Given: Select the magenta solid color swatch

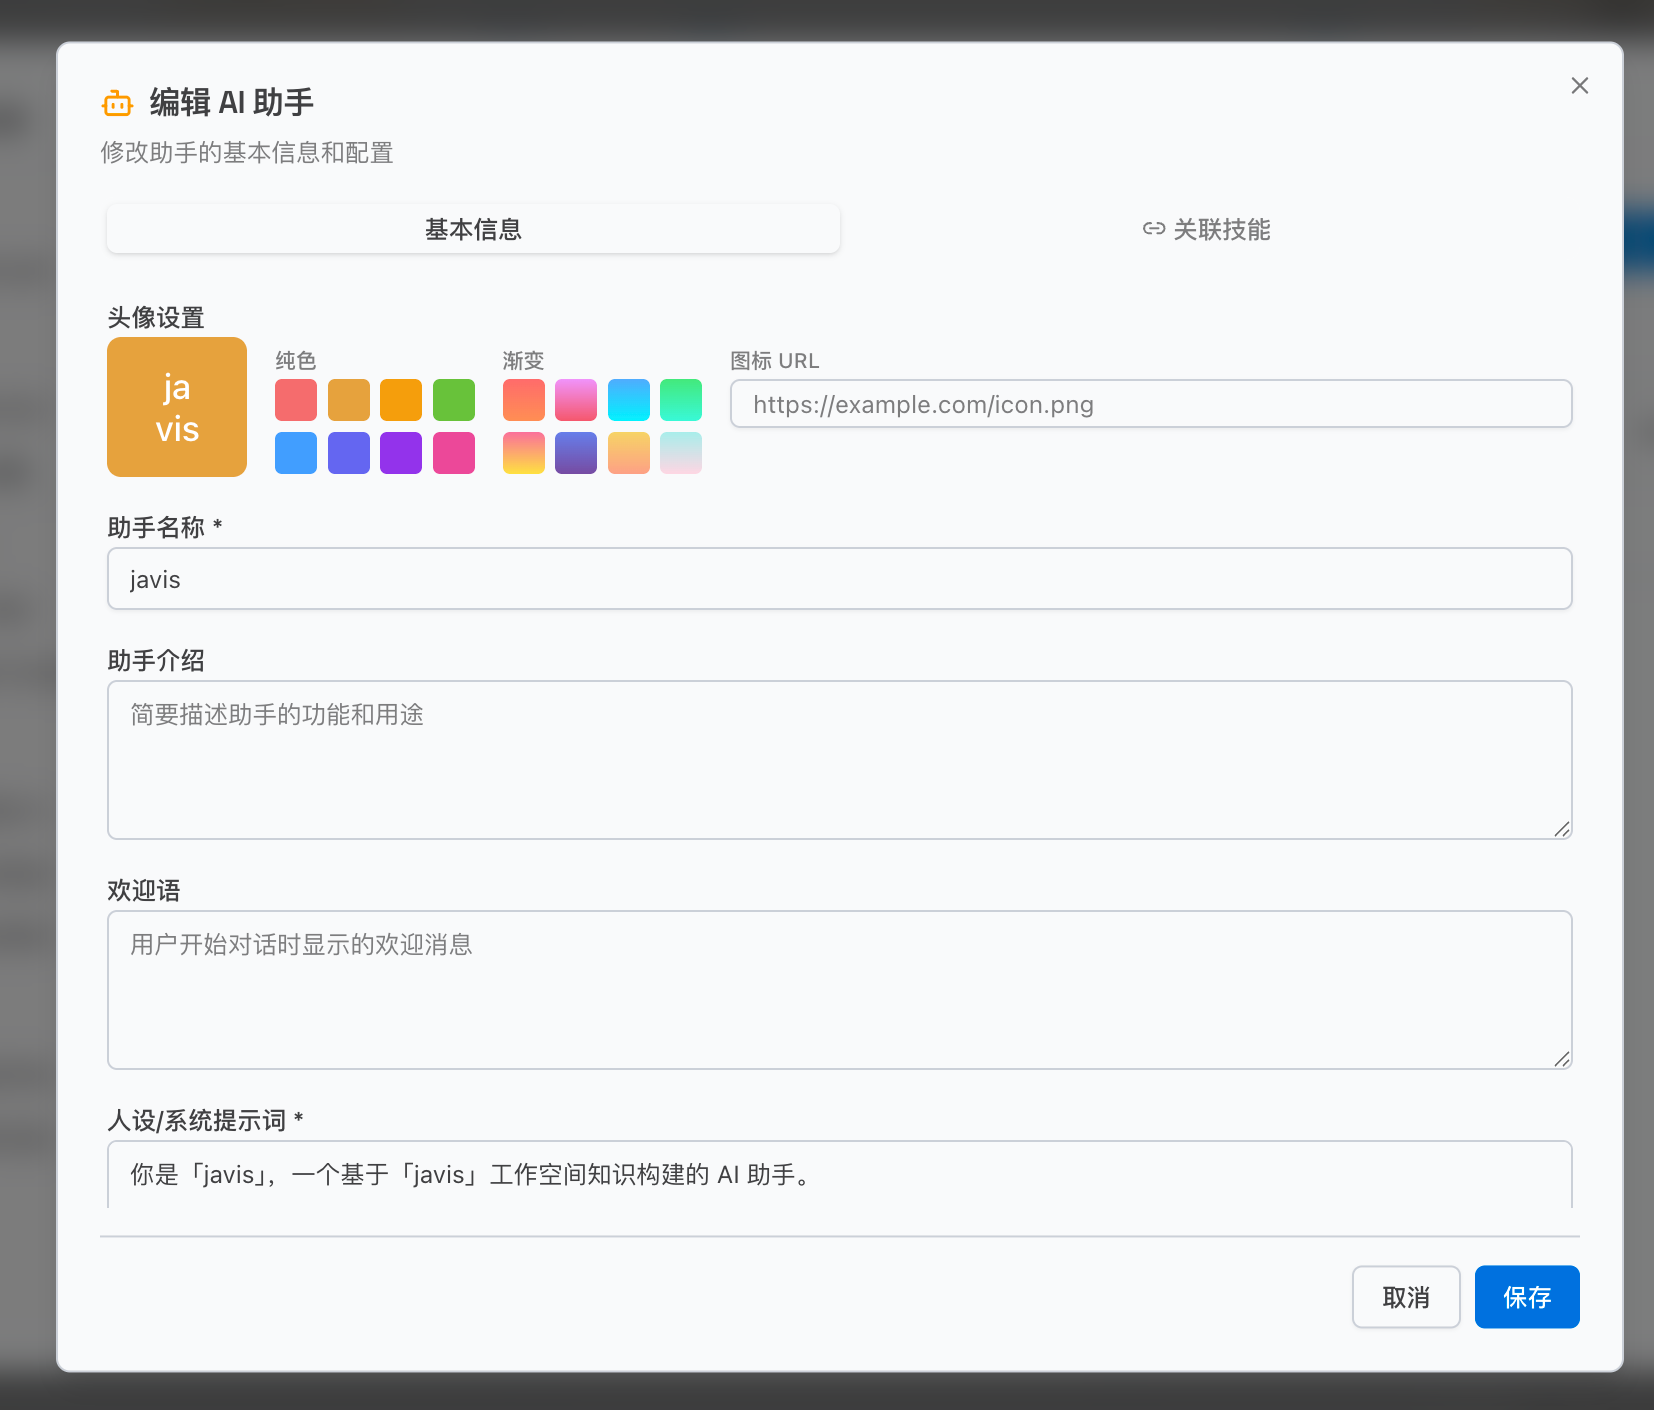Looking at the screenshot, I should pyautogui.click(x=454, y=452).
